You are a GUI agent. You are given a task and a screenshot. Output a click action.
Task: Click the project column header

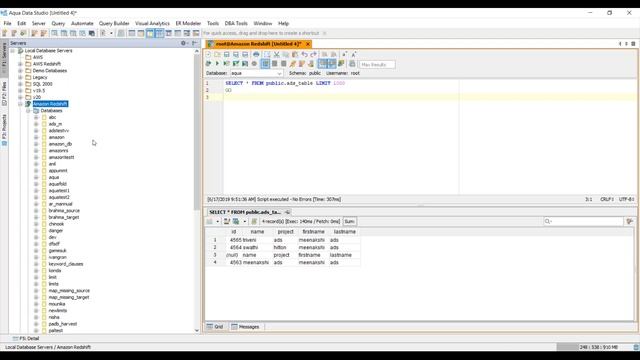pyautogui.click(x=285, y=232)
